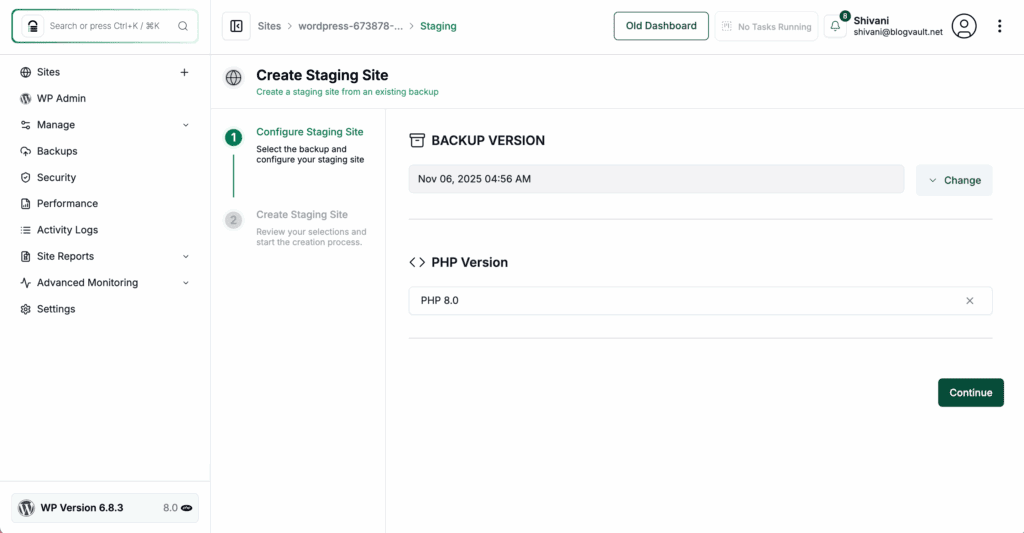Click the pulse icon beside Advanced Monitoring
The height and width of the screenshot is (533, 1024).
[25, 283]
